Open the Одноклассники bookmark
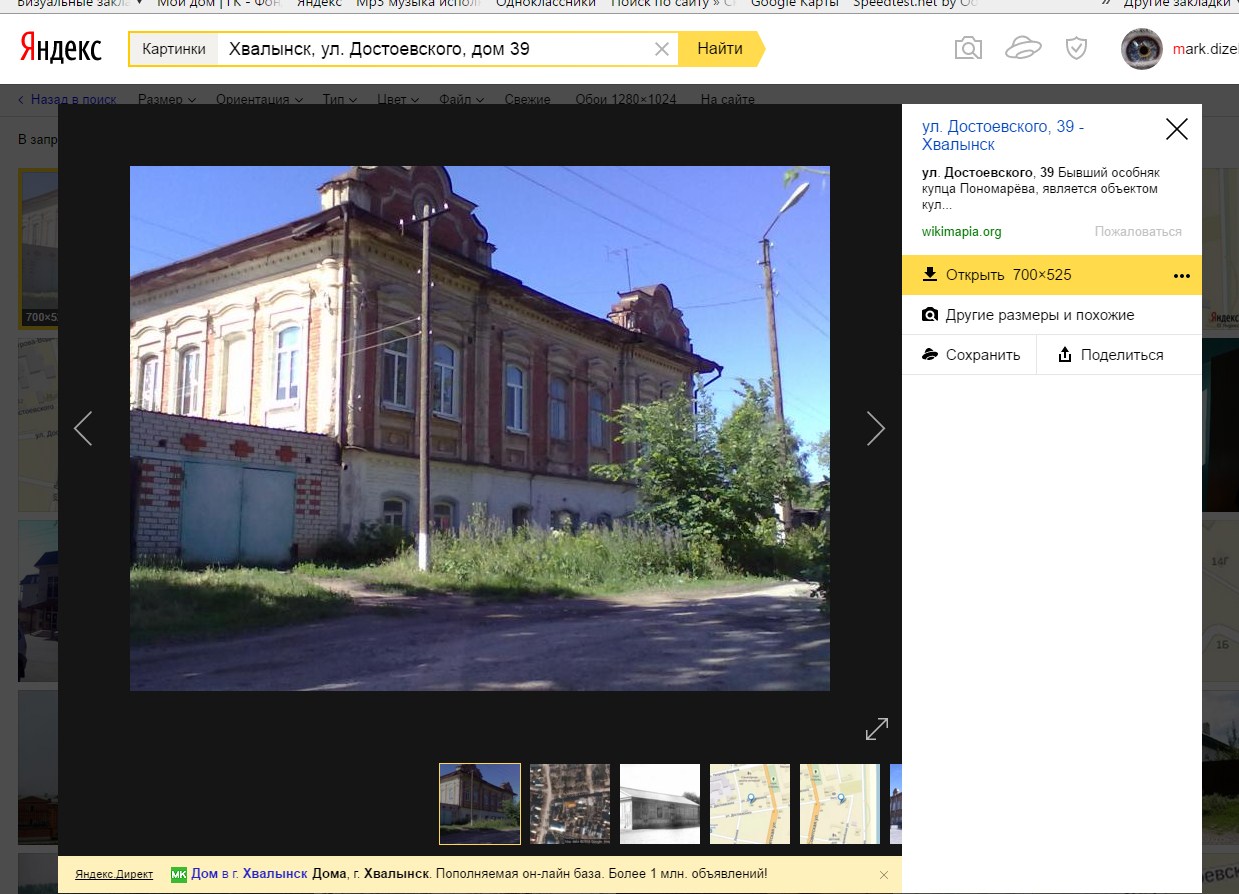The width and height of the screenshot is (1239, 894). pos(546,4)
